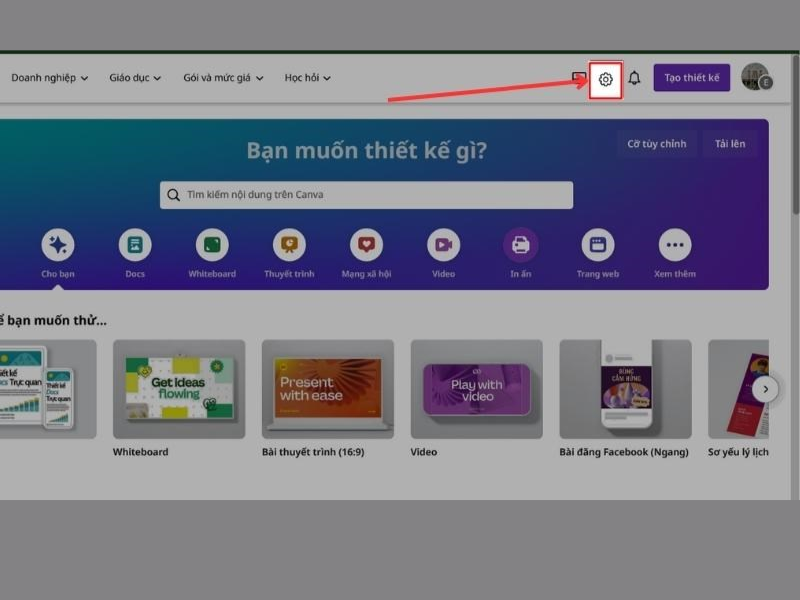Advance the template carousel with right arrow

click(x=766, y=388)
